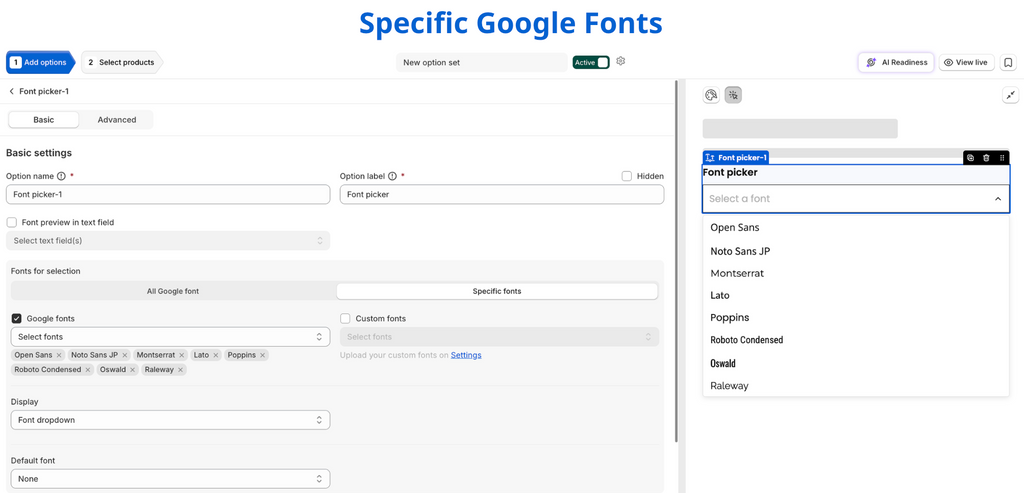Choose Roboto Condensed in the font list
The width and height of the screenshot is (1024, 493).
(x=856, y=340)
